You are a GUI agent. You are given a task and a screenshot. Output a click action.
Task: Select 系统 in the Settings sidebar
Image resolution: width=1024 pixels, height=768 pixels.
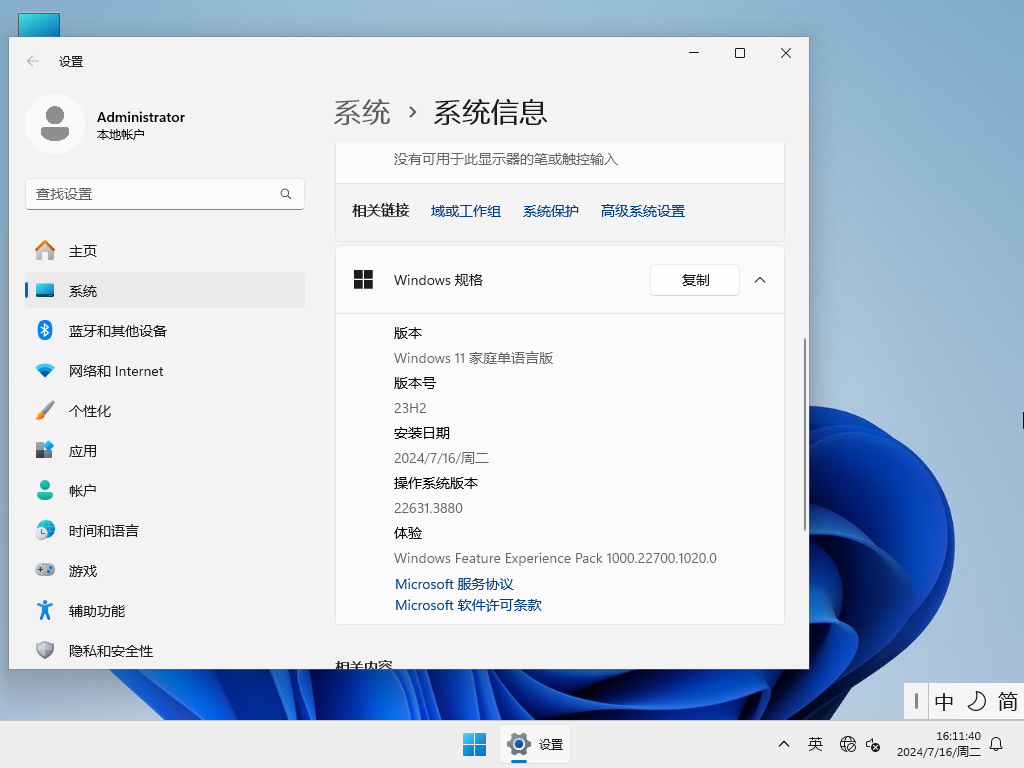(x=84, y=290)
